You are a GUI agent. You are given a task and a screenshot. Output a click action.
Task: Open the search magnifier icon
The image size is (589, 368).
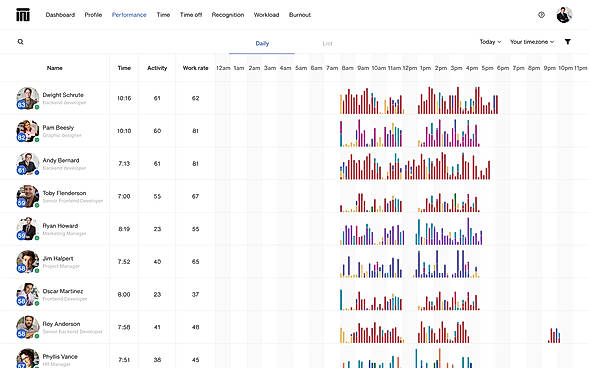click(21, 42)
